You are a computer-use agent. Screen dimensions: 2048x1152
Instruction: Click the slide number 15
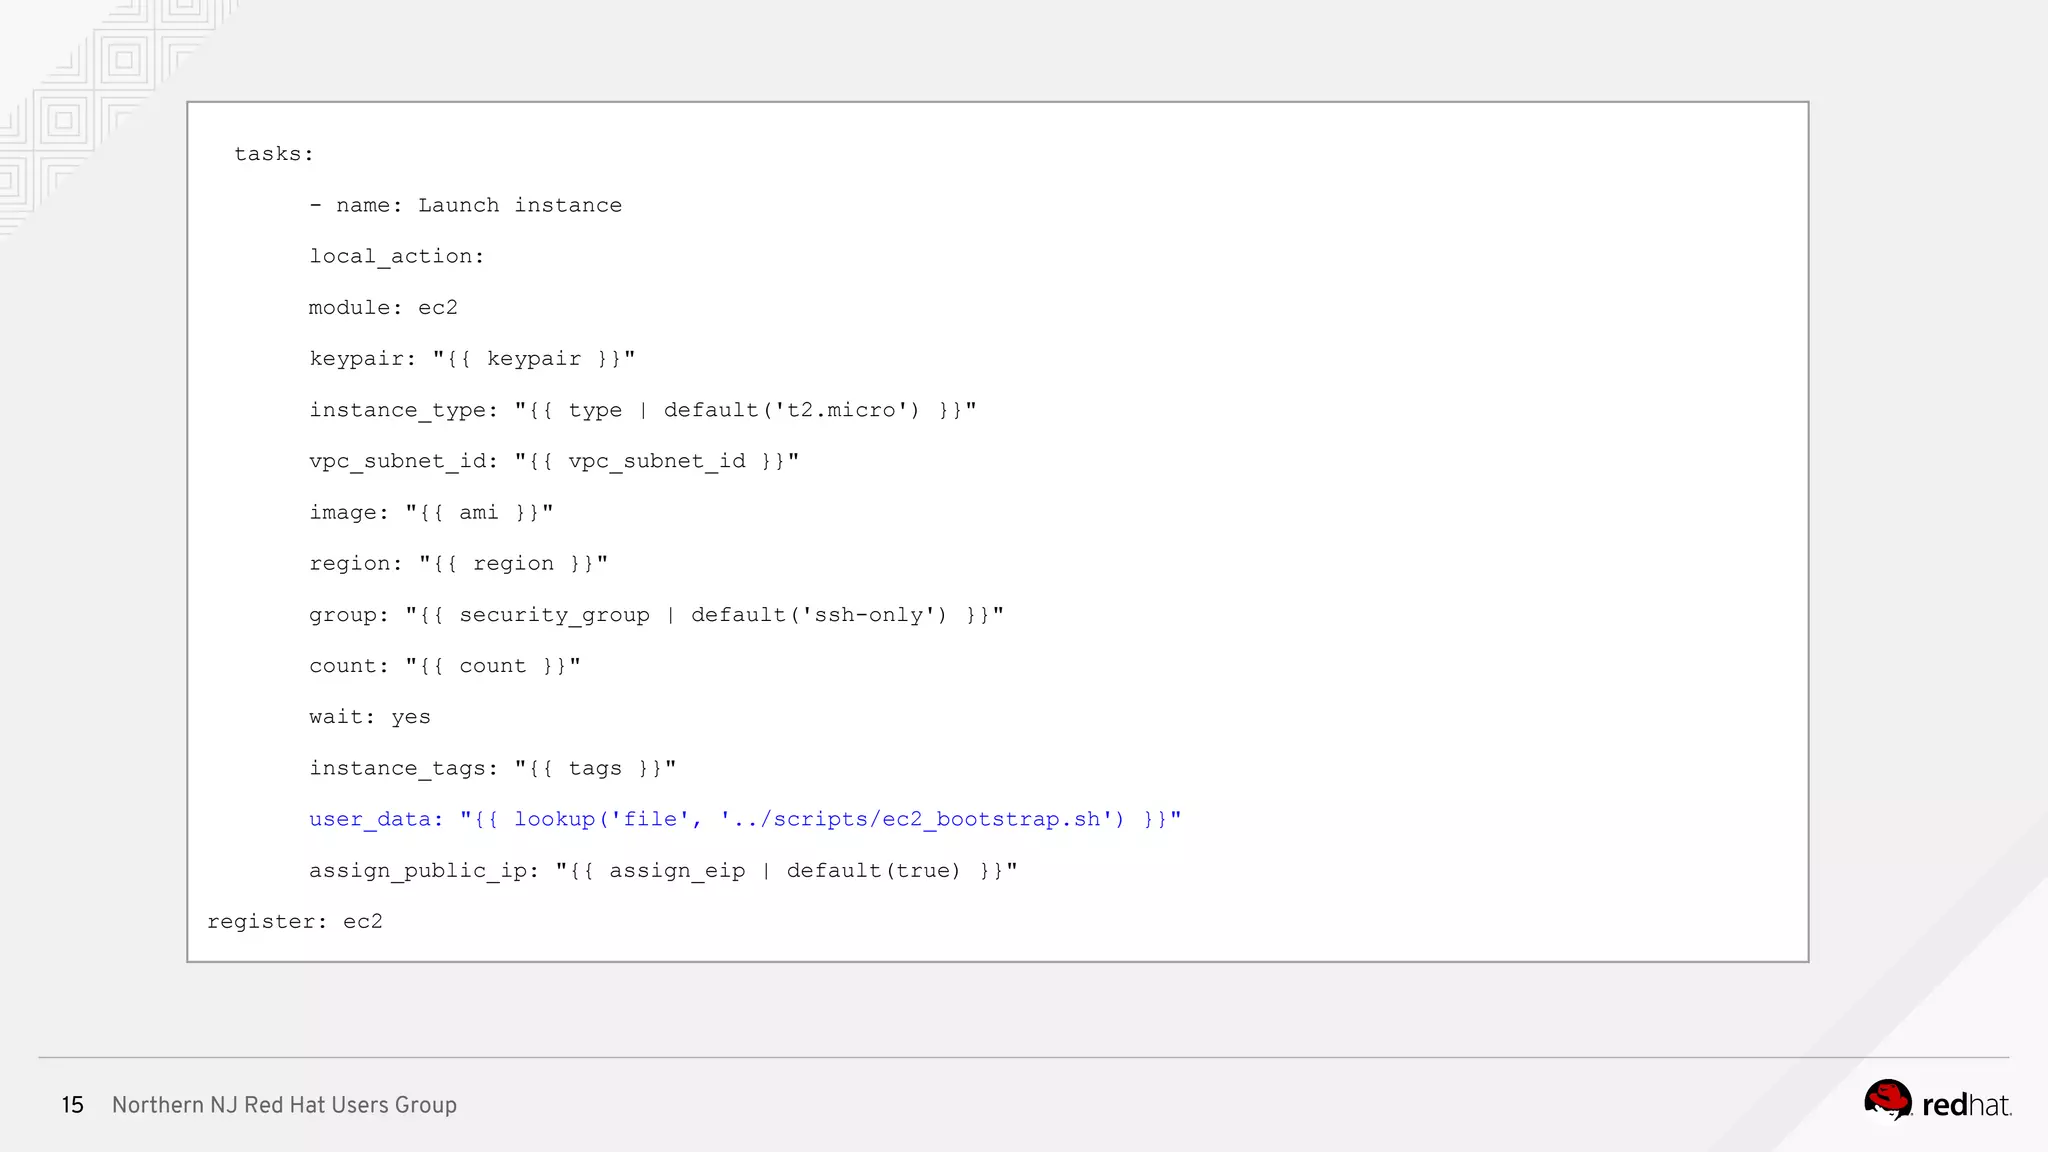click(x=73, y=1105)
